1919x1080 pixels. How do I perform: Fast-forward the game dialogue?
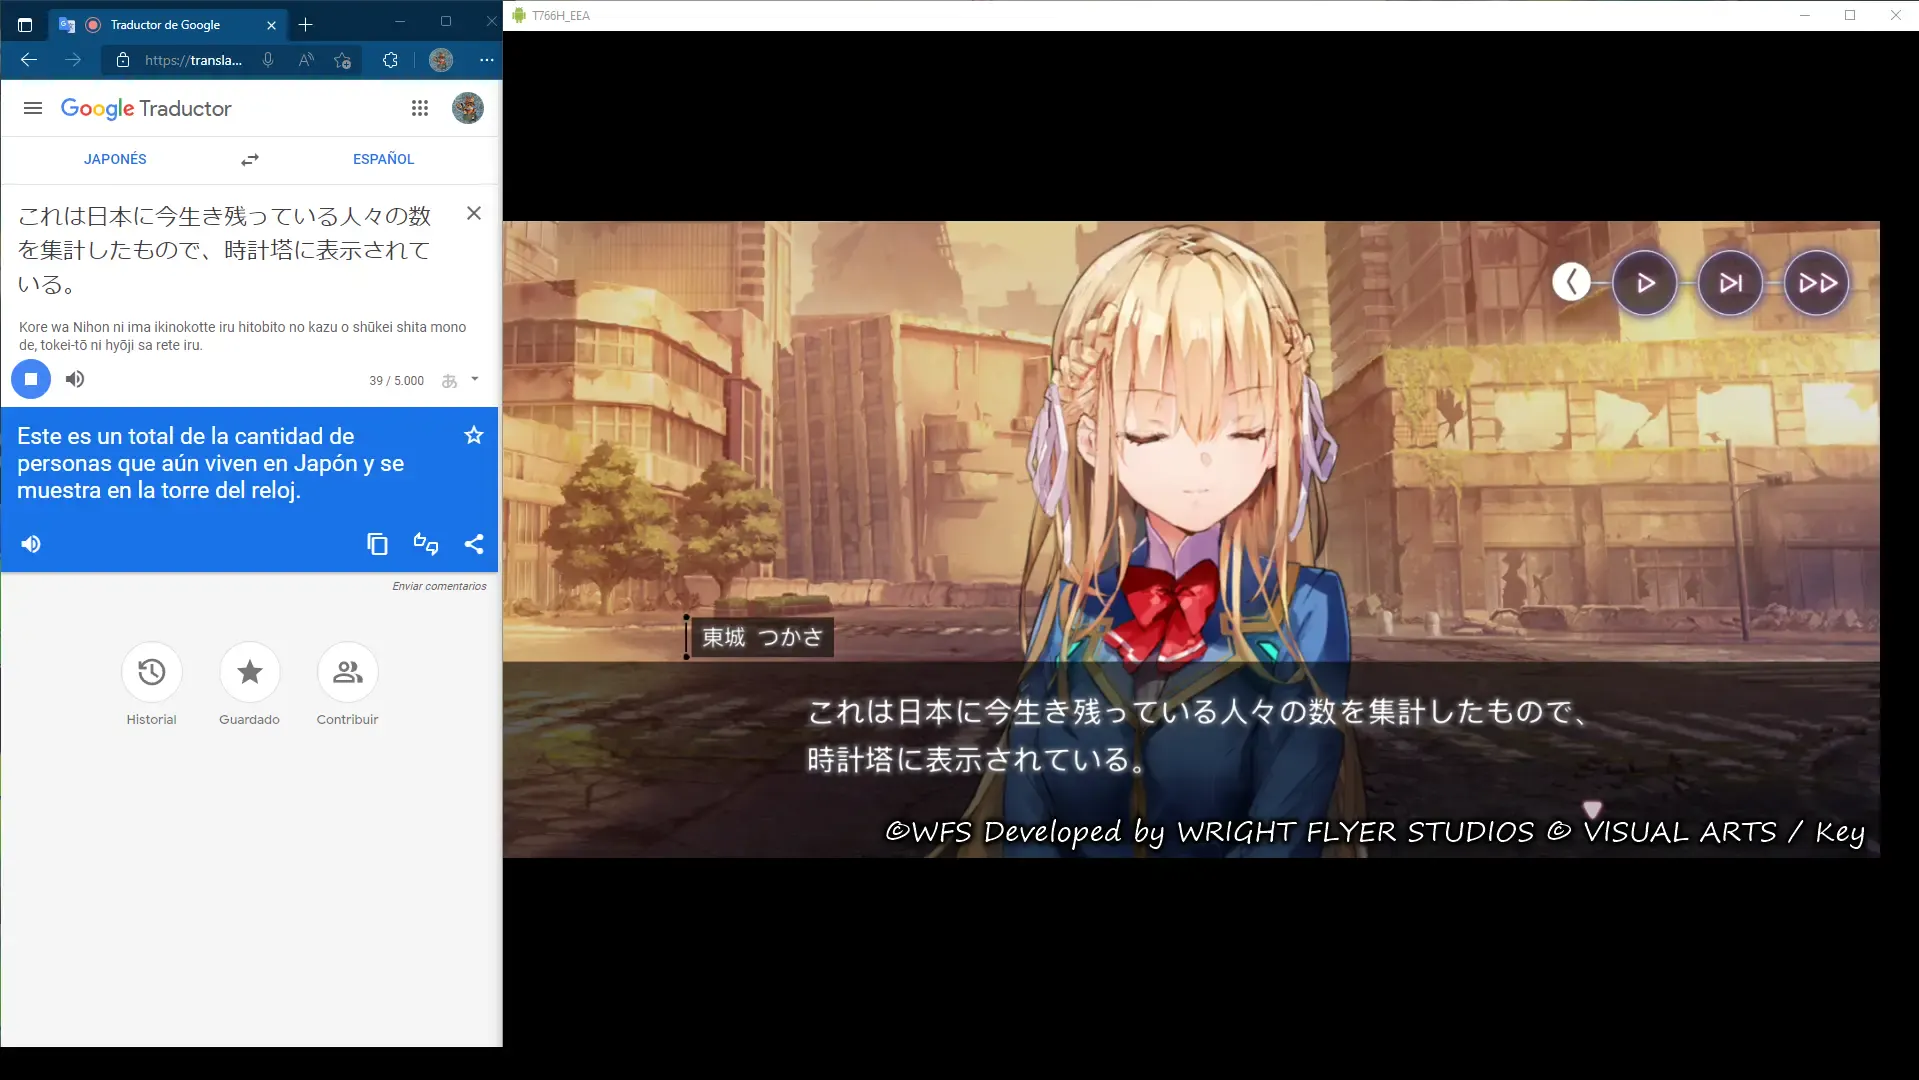click(1817, 283)
